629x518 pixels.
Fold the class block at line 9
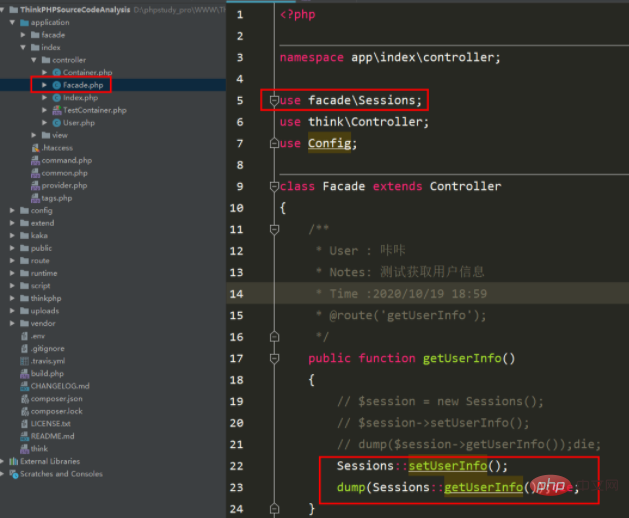274,186
